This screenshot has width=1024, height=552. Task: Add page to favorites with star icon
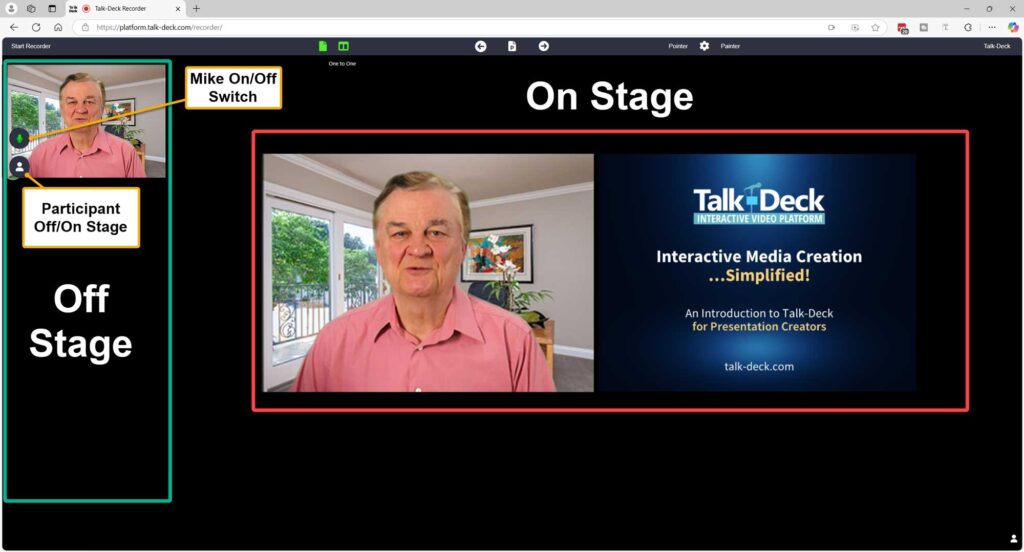click(x=875, y=27)
